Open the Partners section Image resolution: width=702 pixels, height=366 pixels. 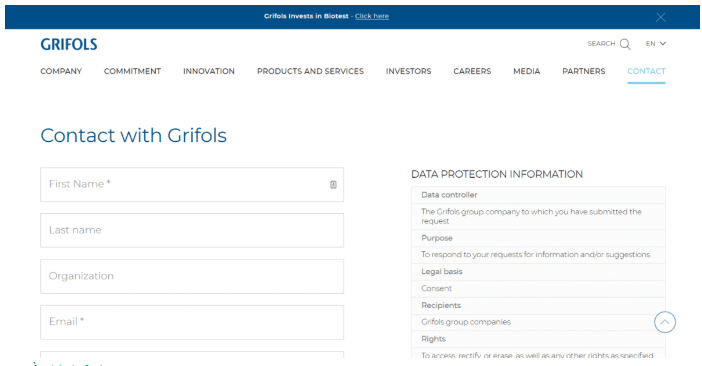pyautogui.click(x=583, y=71)
